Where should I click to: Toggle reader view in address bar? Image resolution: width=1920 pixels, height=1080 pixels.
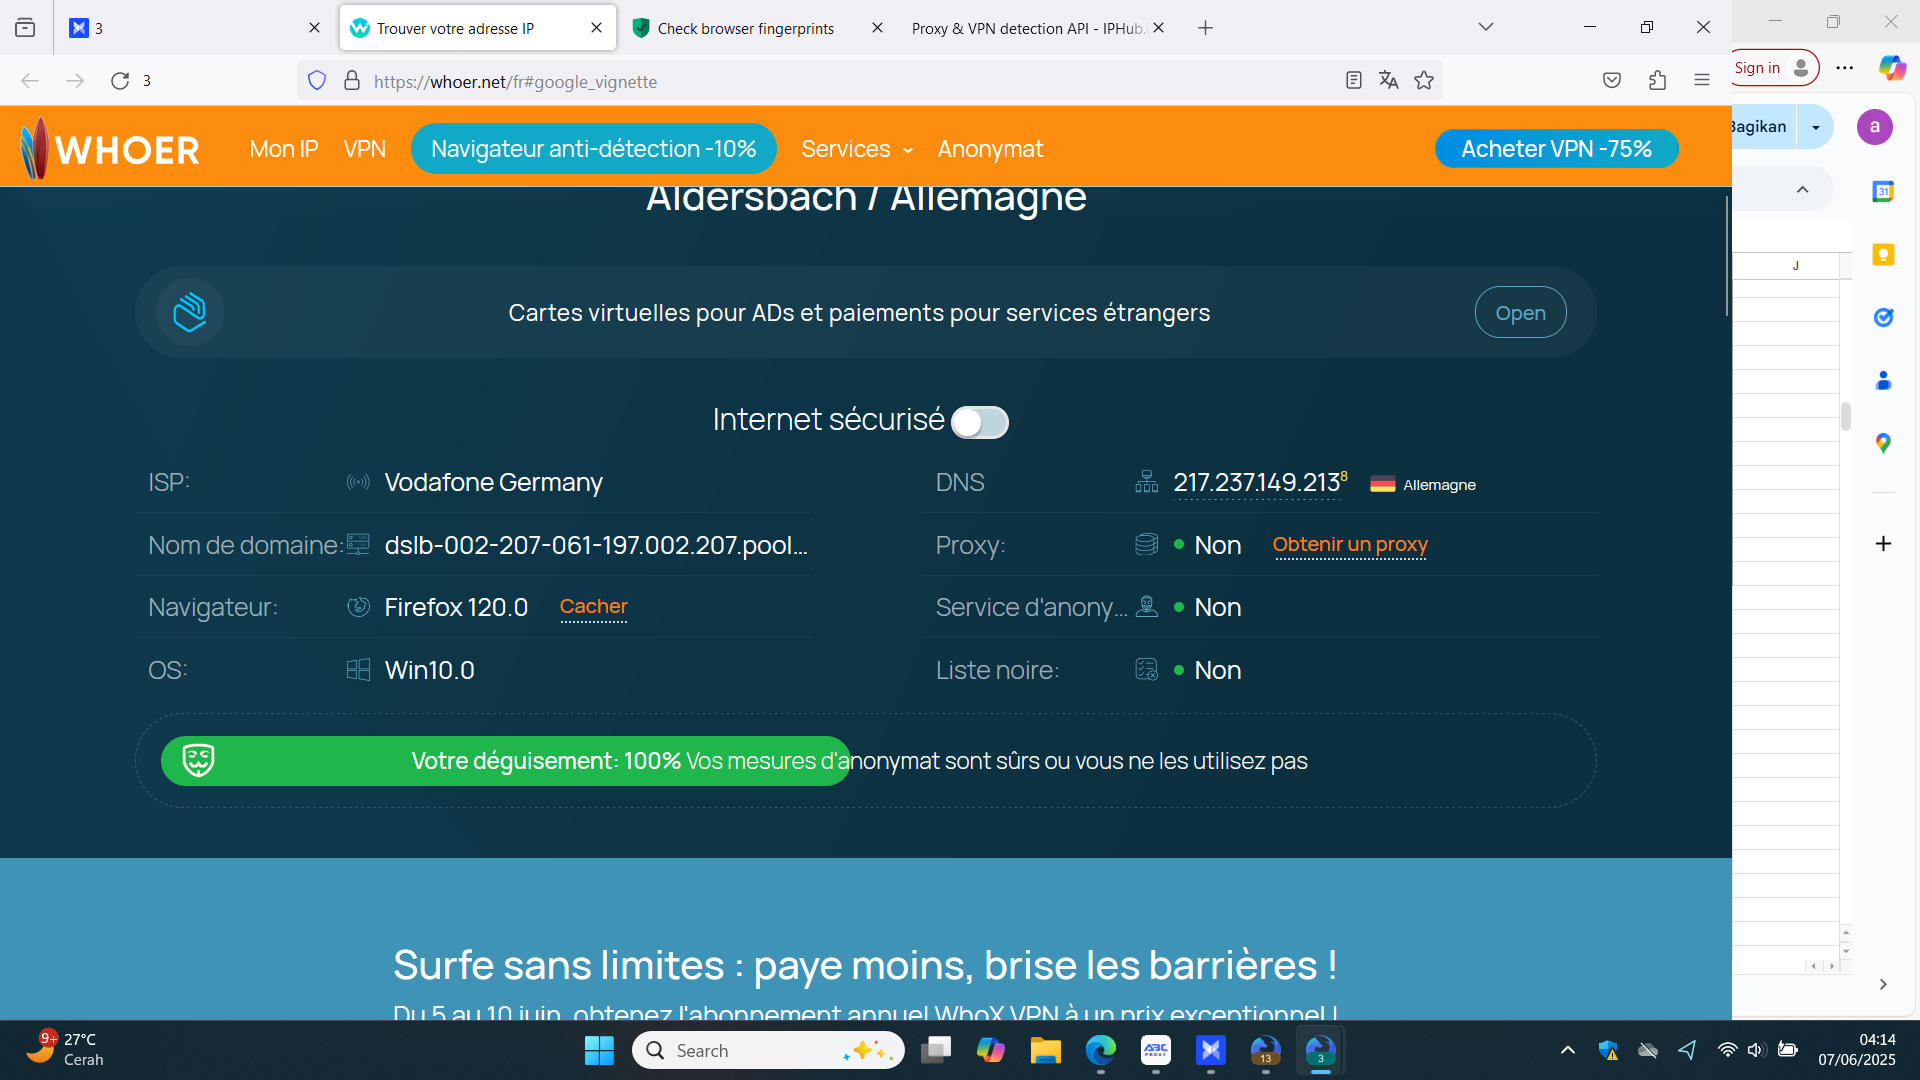point(1354,81)
